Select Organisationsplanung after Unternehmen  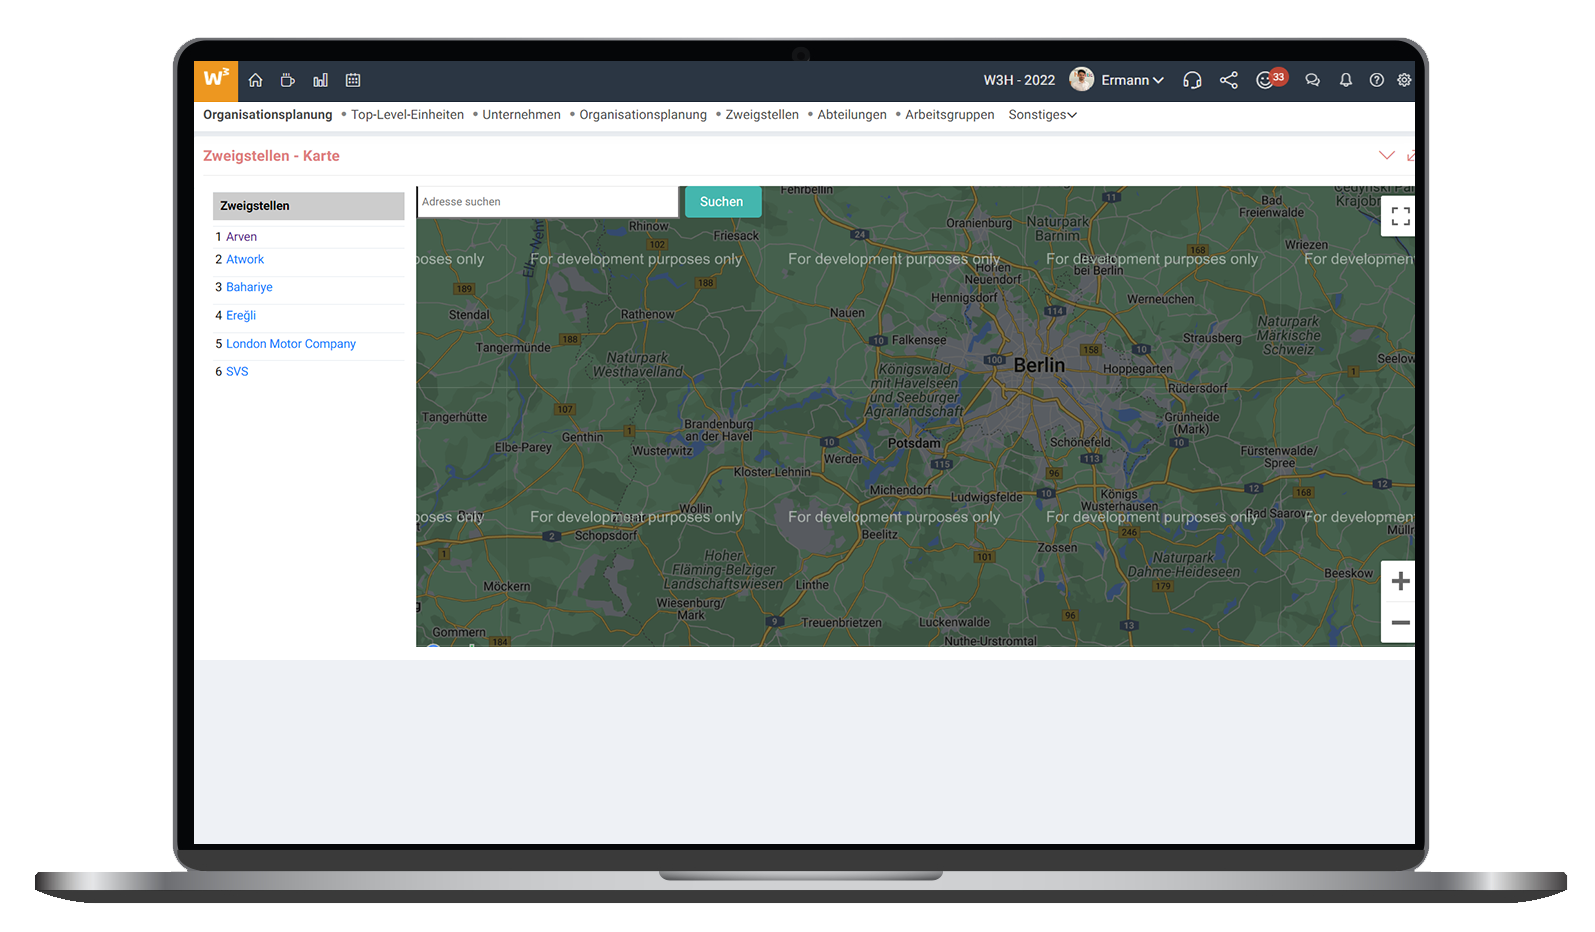pyautogui.click(x=643, y=115)
